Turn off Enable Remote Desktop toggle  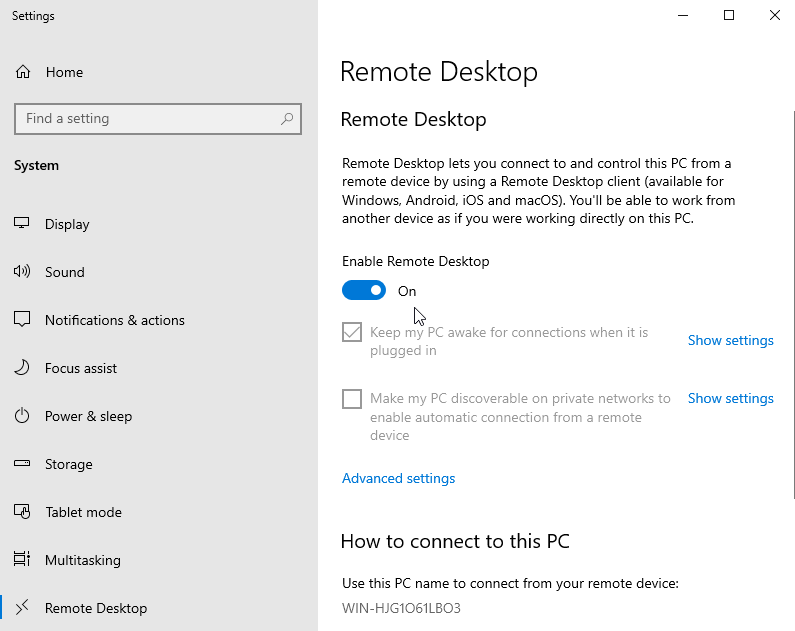(x=364, y=290)
